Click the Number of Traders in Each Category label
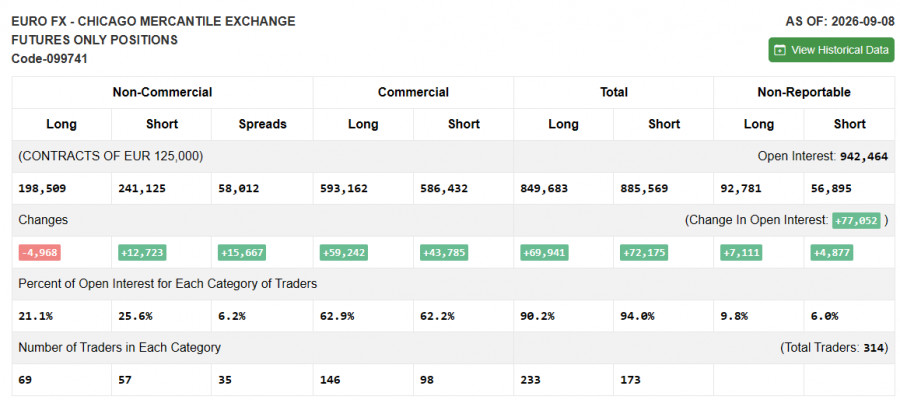The width and height of the screenshot is (900, 400). (119, 348)
